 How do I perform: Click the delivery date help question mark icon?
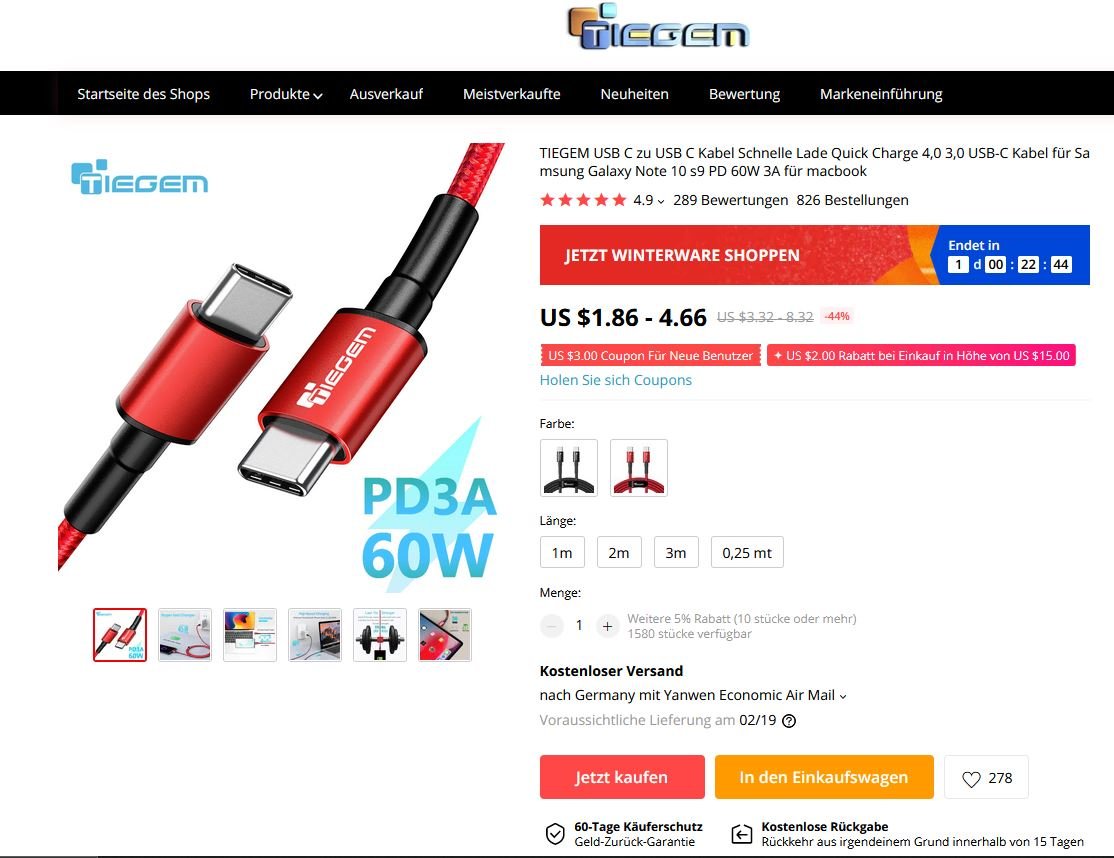(789, 720)
